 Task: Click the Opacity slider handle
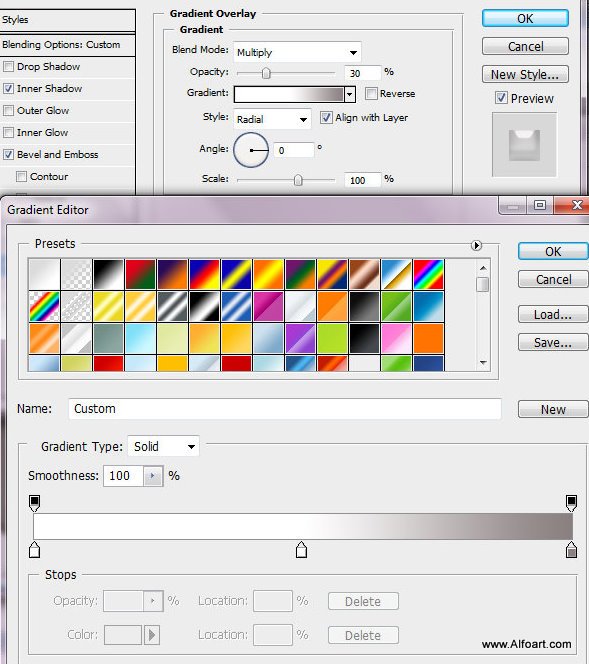pyautogui.click(x=266, y=73)
